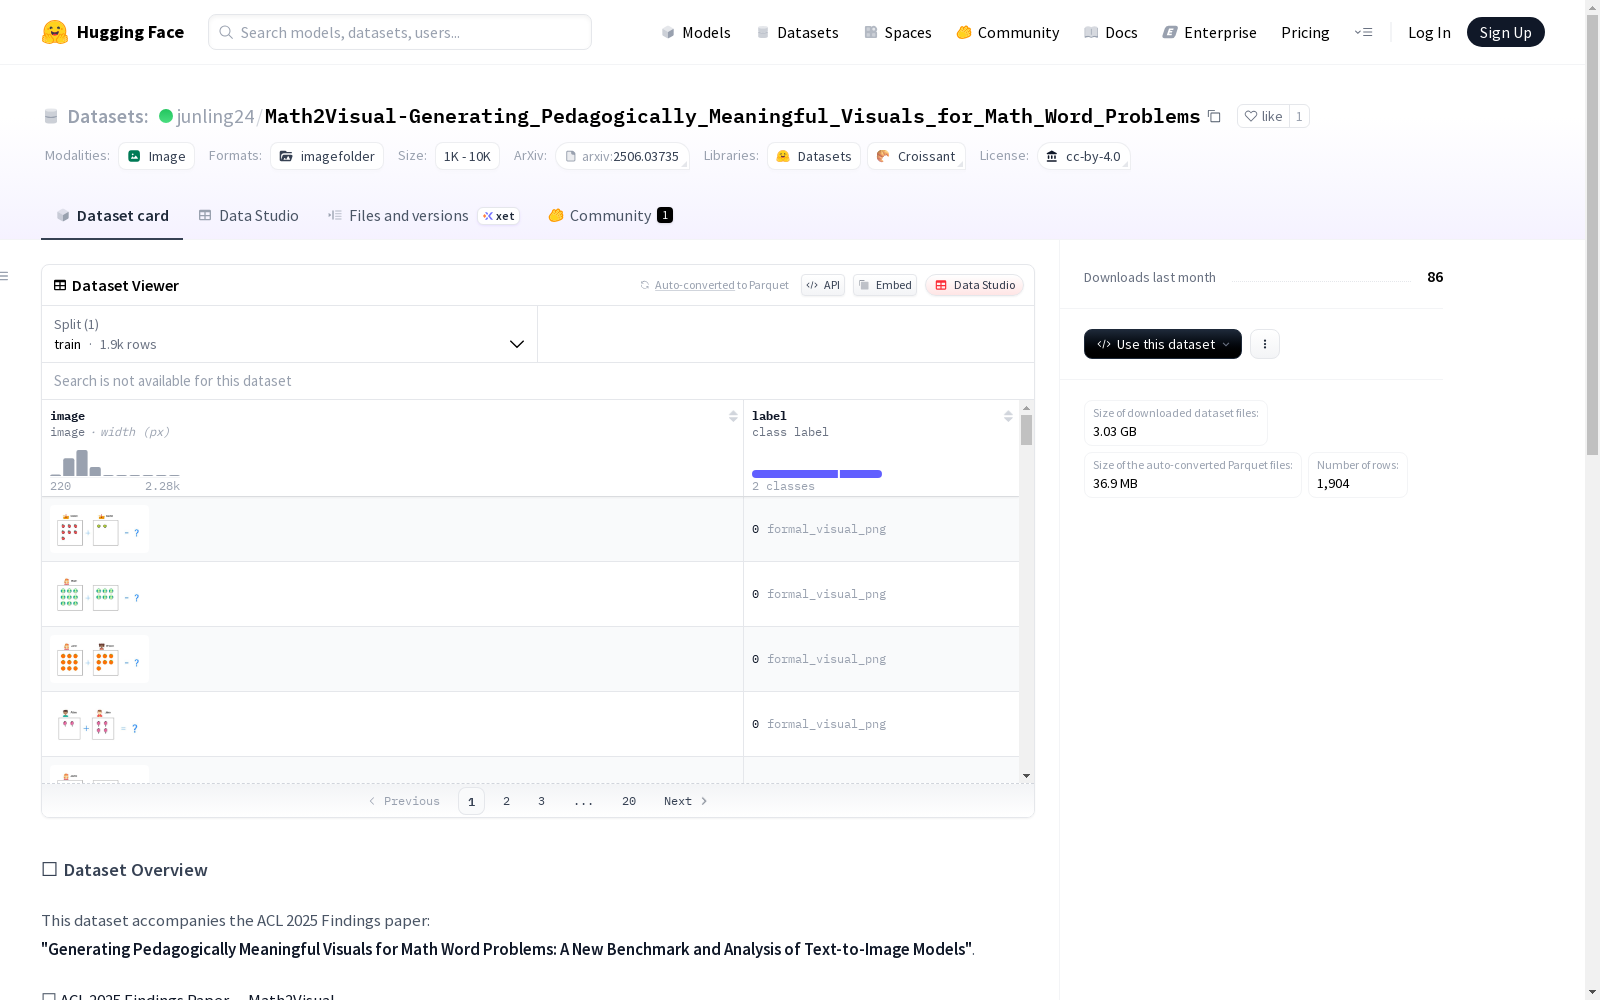Open the Image modality tag
This screenshot has height=1000, width=1600.
(157, 156)
